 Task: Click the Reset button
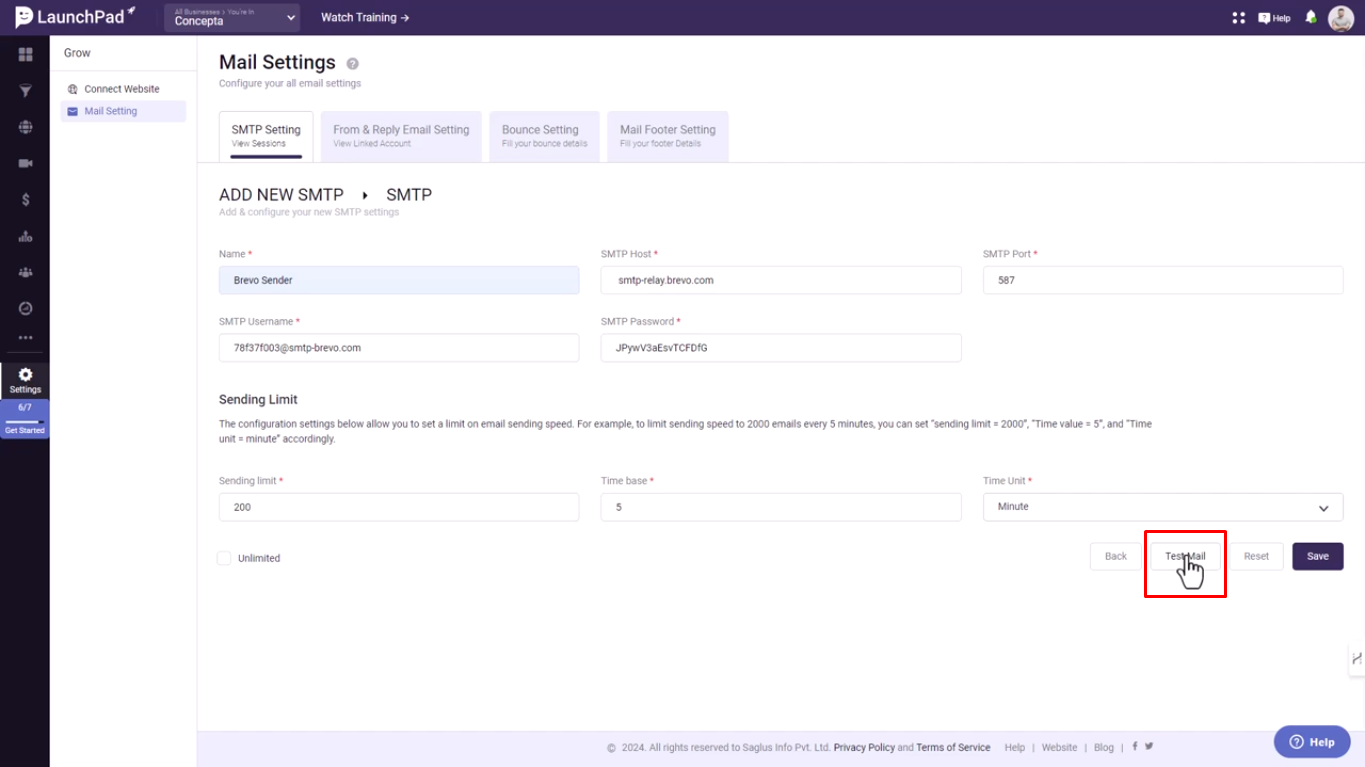1256,556
